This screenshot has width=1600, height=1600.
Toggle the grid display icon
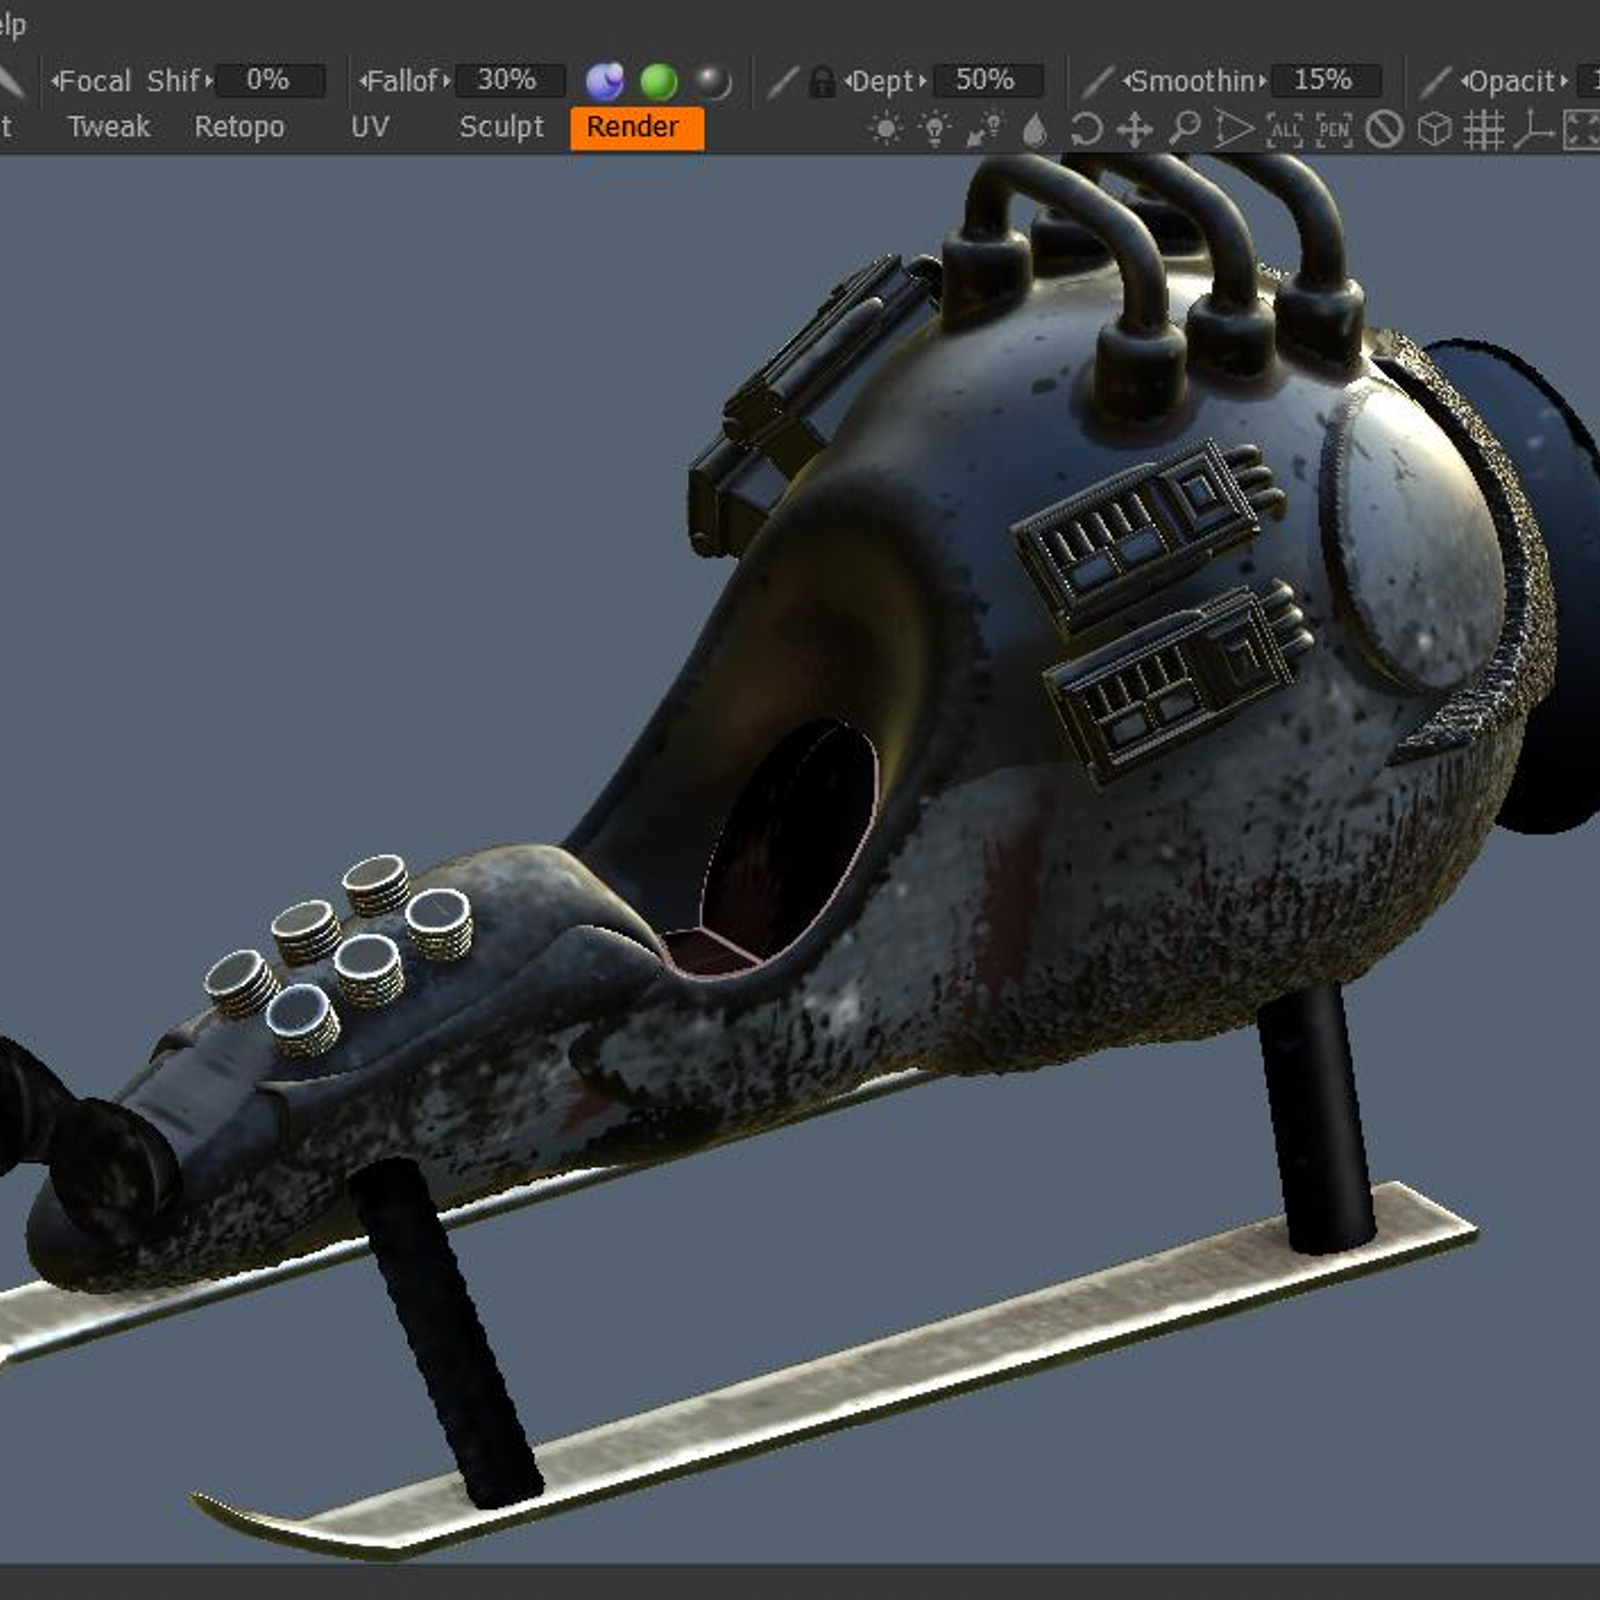click(1484, 130)
